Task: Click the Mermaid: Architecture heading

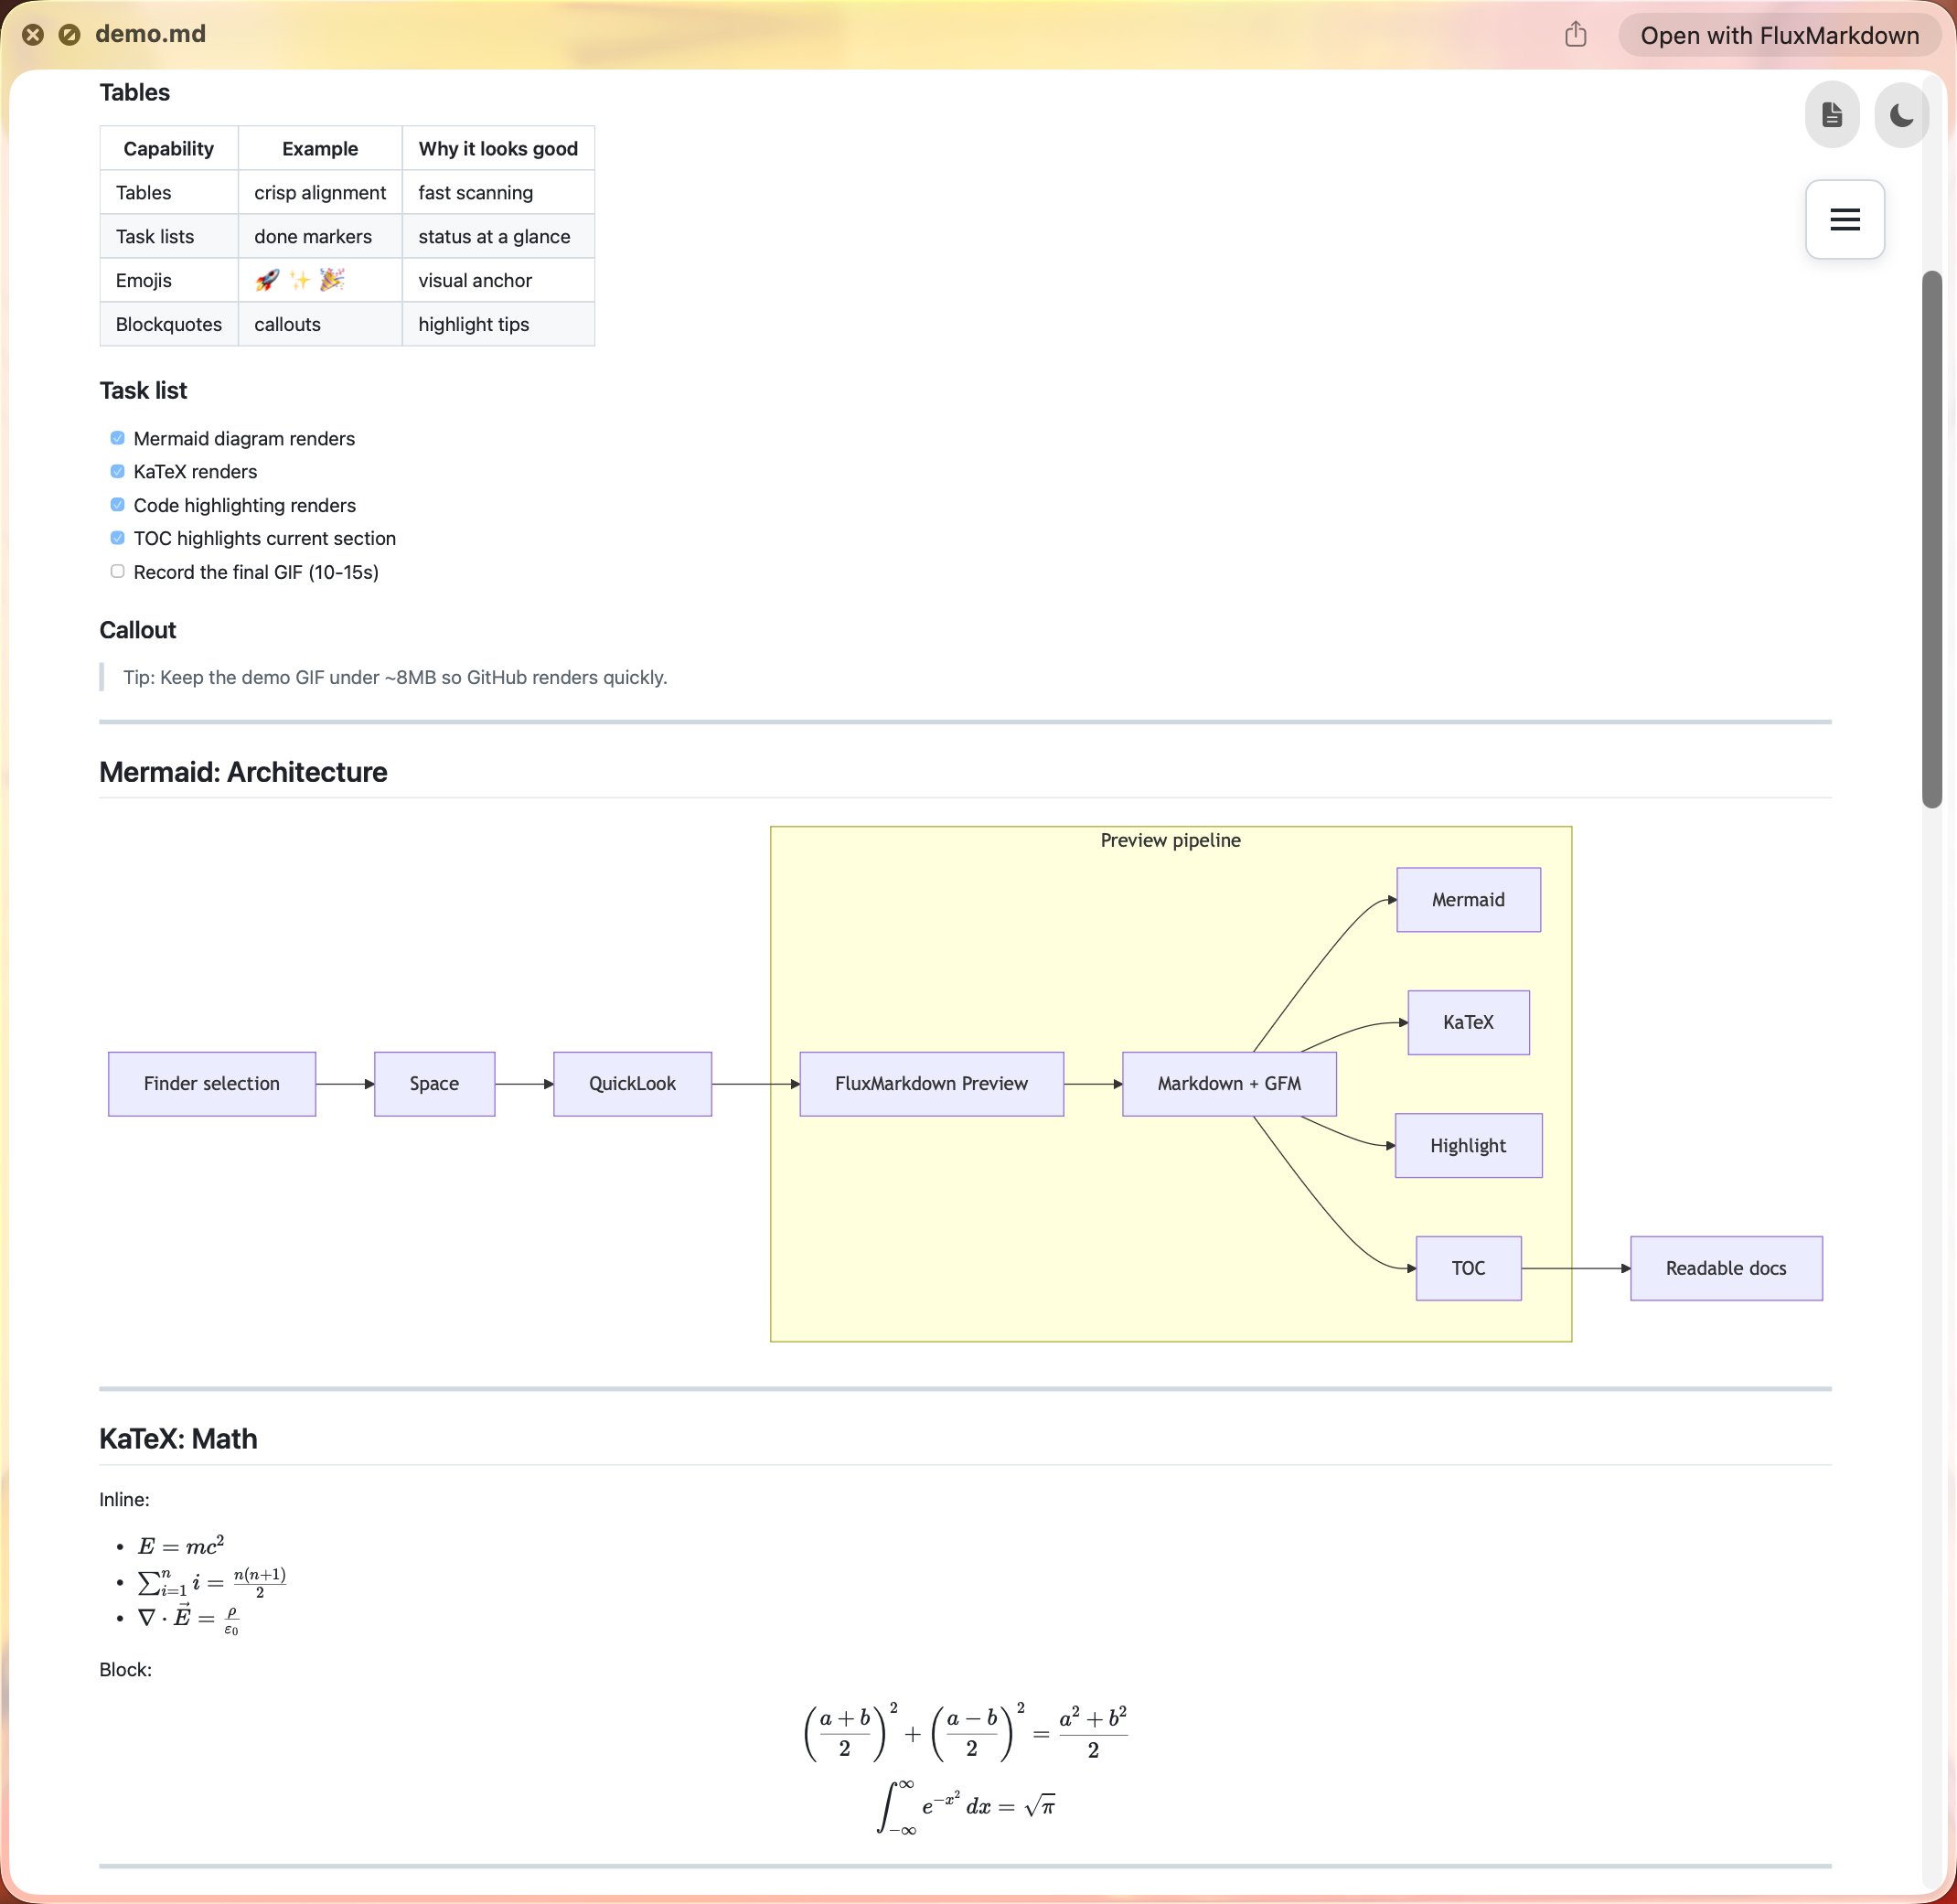Action: [x=243, y=772]
